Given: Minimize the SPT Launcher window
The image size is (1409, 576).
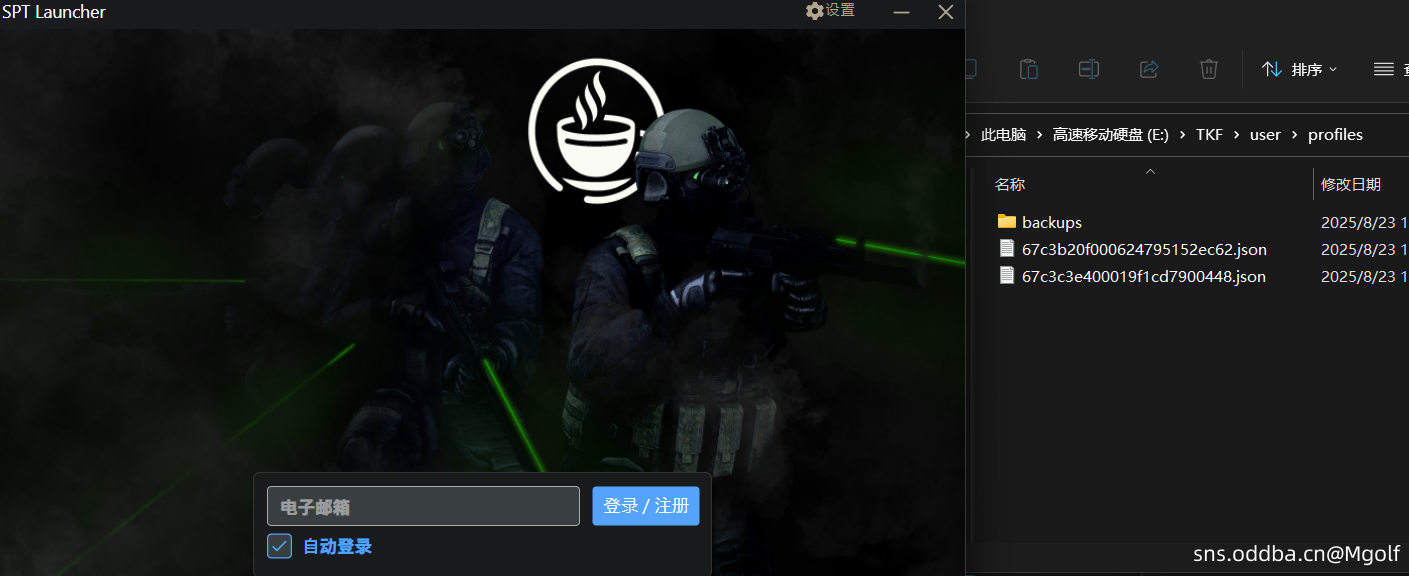Looking at the screenshot, I should click(x=901, y=12).
